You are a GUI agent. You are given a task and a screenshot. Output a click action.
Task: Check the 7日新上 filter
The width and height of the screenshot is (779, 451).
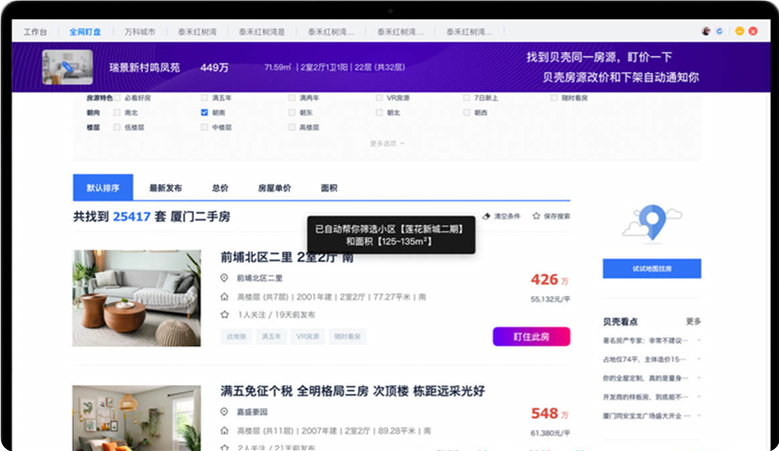click(x=467, y=98)
